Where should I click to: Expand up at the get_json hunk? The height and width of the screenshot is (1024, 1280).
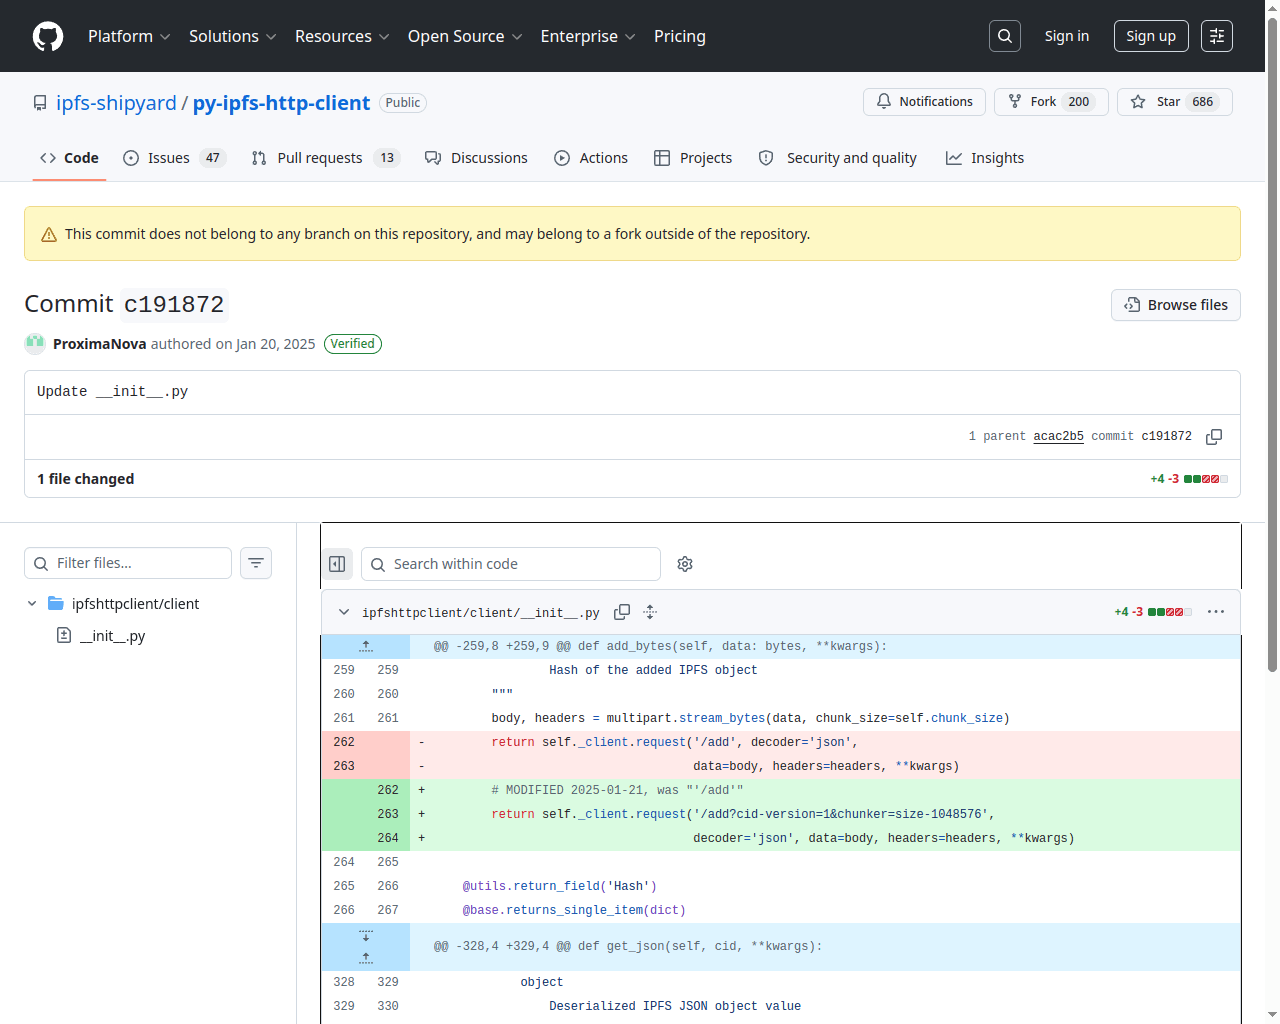coord(366,958)
